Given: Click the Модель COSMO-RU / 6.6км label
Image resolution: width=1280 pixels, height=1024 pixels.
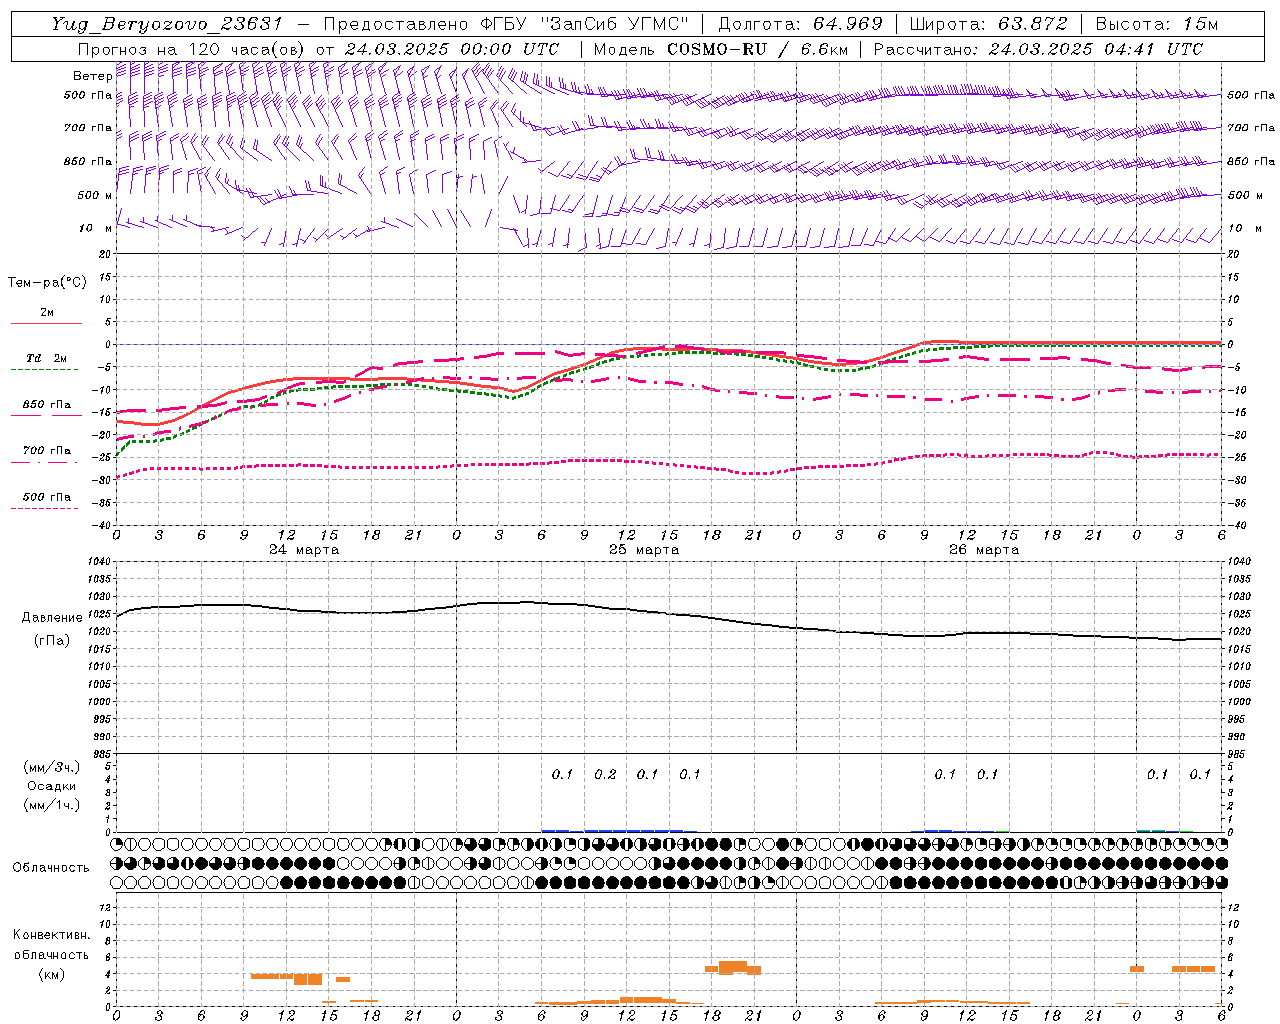Looking at the screenshot, I should click(x=720, y=49).
